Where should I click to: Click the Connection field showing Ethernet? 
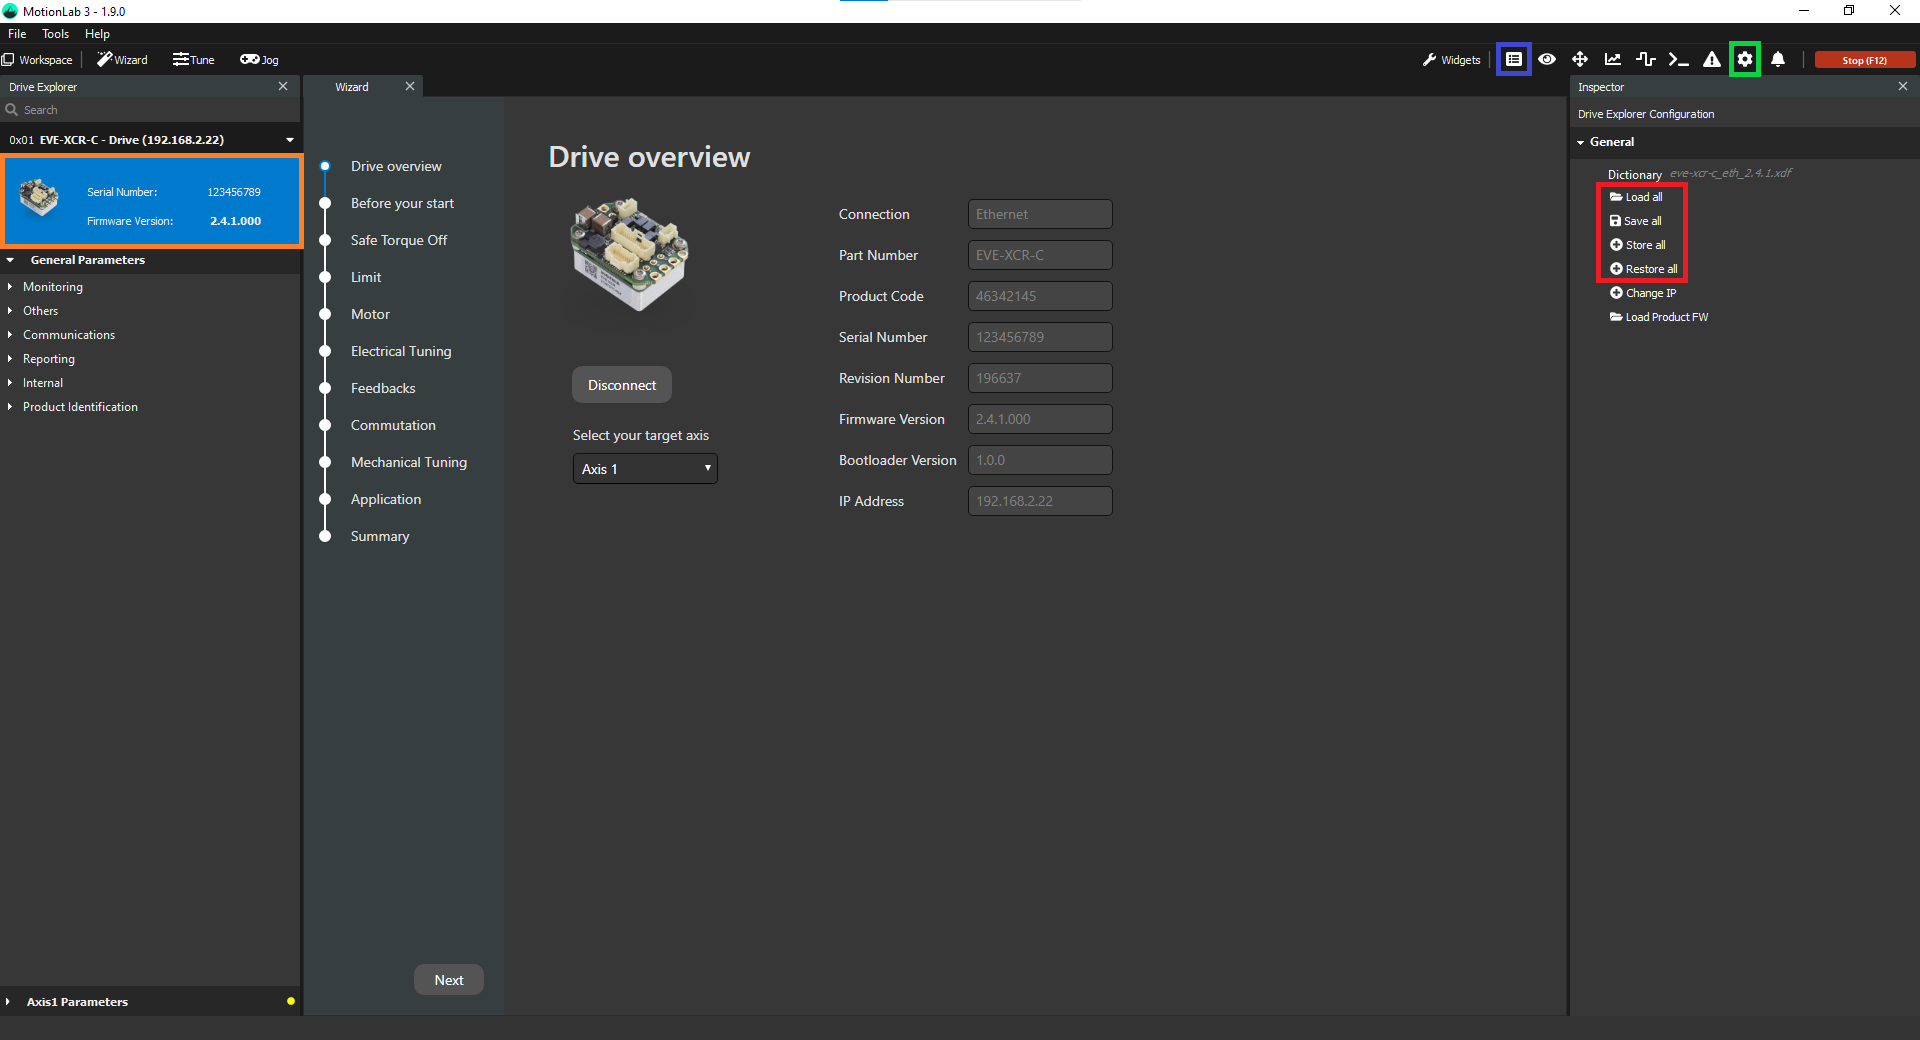1040,214
